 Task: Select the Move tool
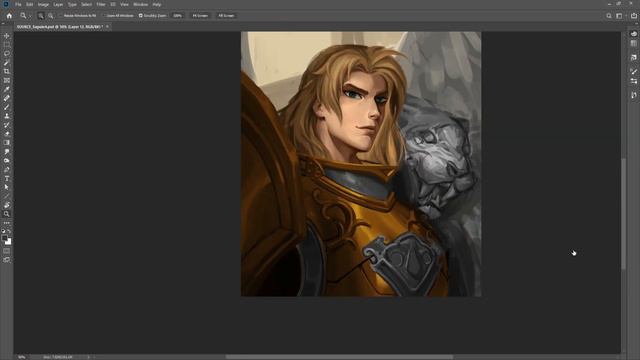[x=7, y=36]
